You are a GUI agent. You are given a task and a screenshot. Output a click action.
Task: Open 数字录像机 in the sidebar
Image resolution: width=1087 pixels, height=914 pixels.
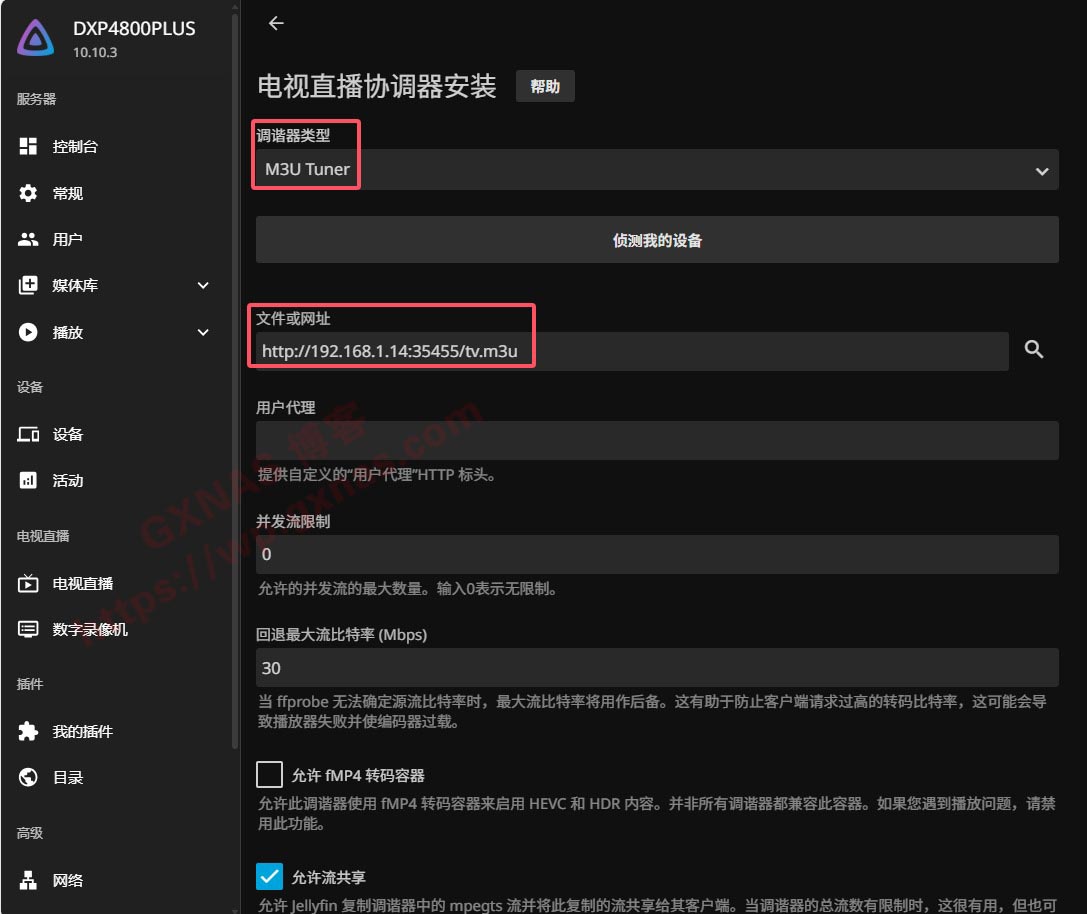pos(89,630)
